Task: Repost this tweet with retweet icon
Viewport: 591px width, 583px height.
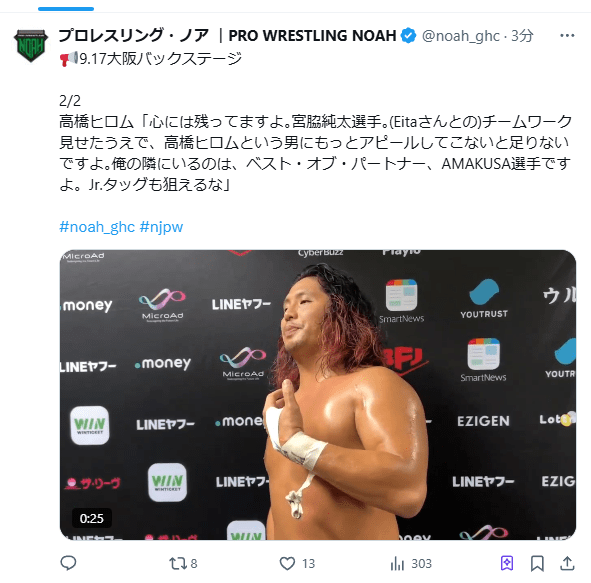Action: click(178, 563)
